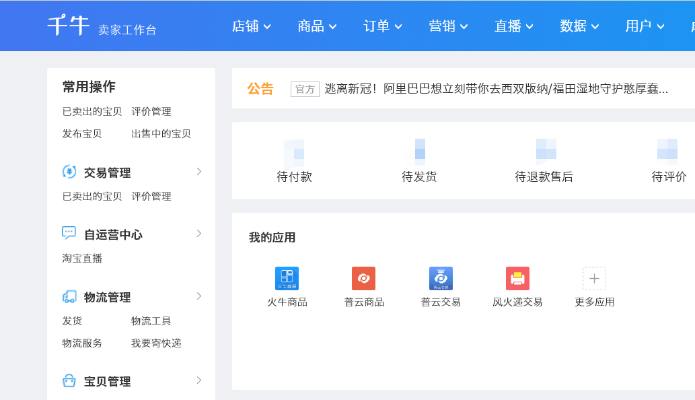Click the 交易管理 section icon
695x400 pixels.
[x=69, y=172]
